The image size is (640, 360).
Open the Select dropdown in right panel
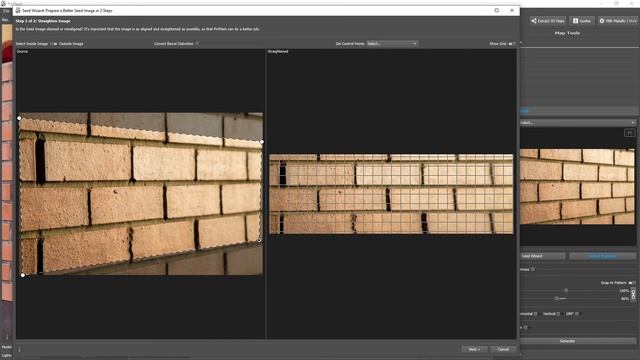click(578, 122)
